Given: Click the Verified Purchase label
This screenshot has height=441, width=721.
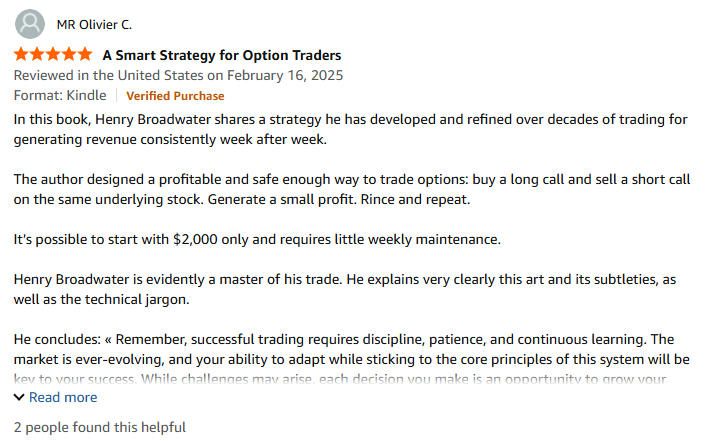Looking at the screenshot, I should pyautogui.click(x=175, y=96).
